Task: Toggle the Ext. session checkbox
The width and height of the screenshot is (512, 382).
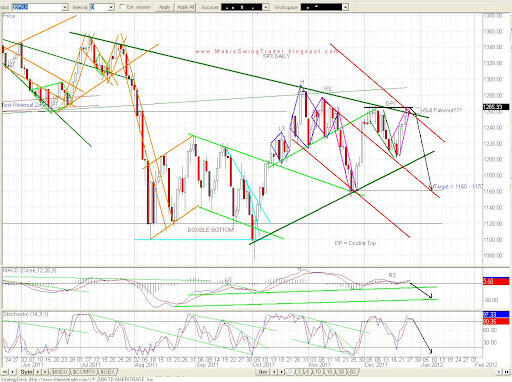Action: [122, 7]
